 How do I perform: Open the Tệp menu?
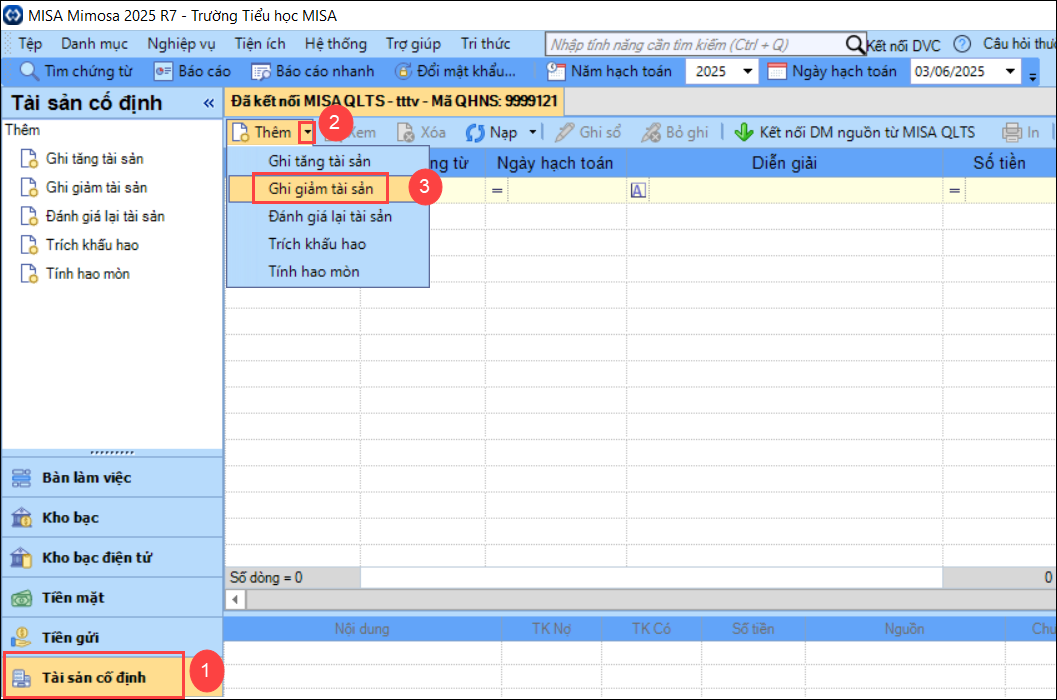coord(30,44)
